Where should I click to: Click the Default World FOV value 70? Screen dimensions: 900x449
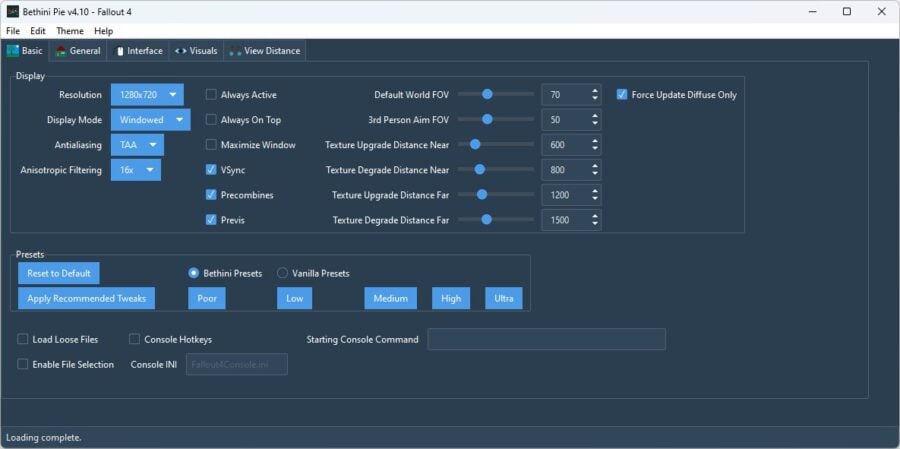coord(556,95)
